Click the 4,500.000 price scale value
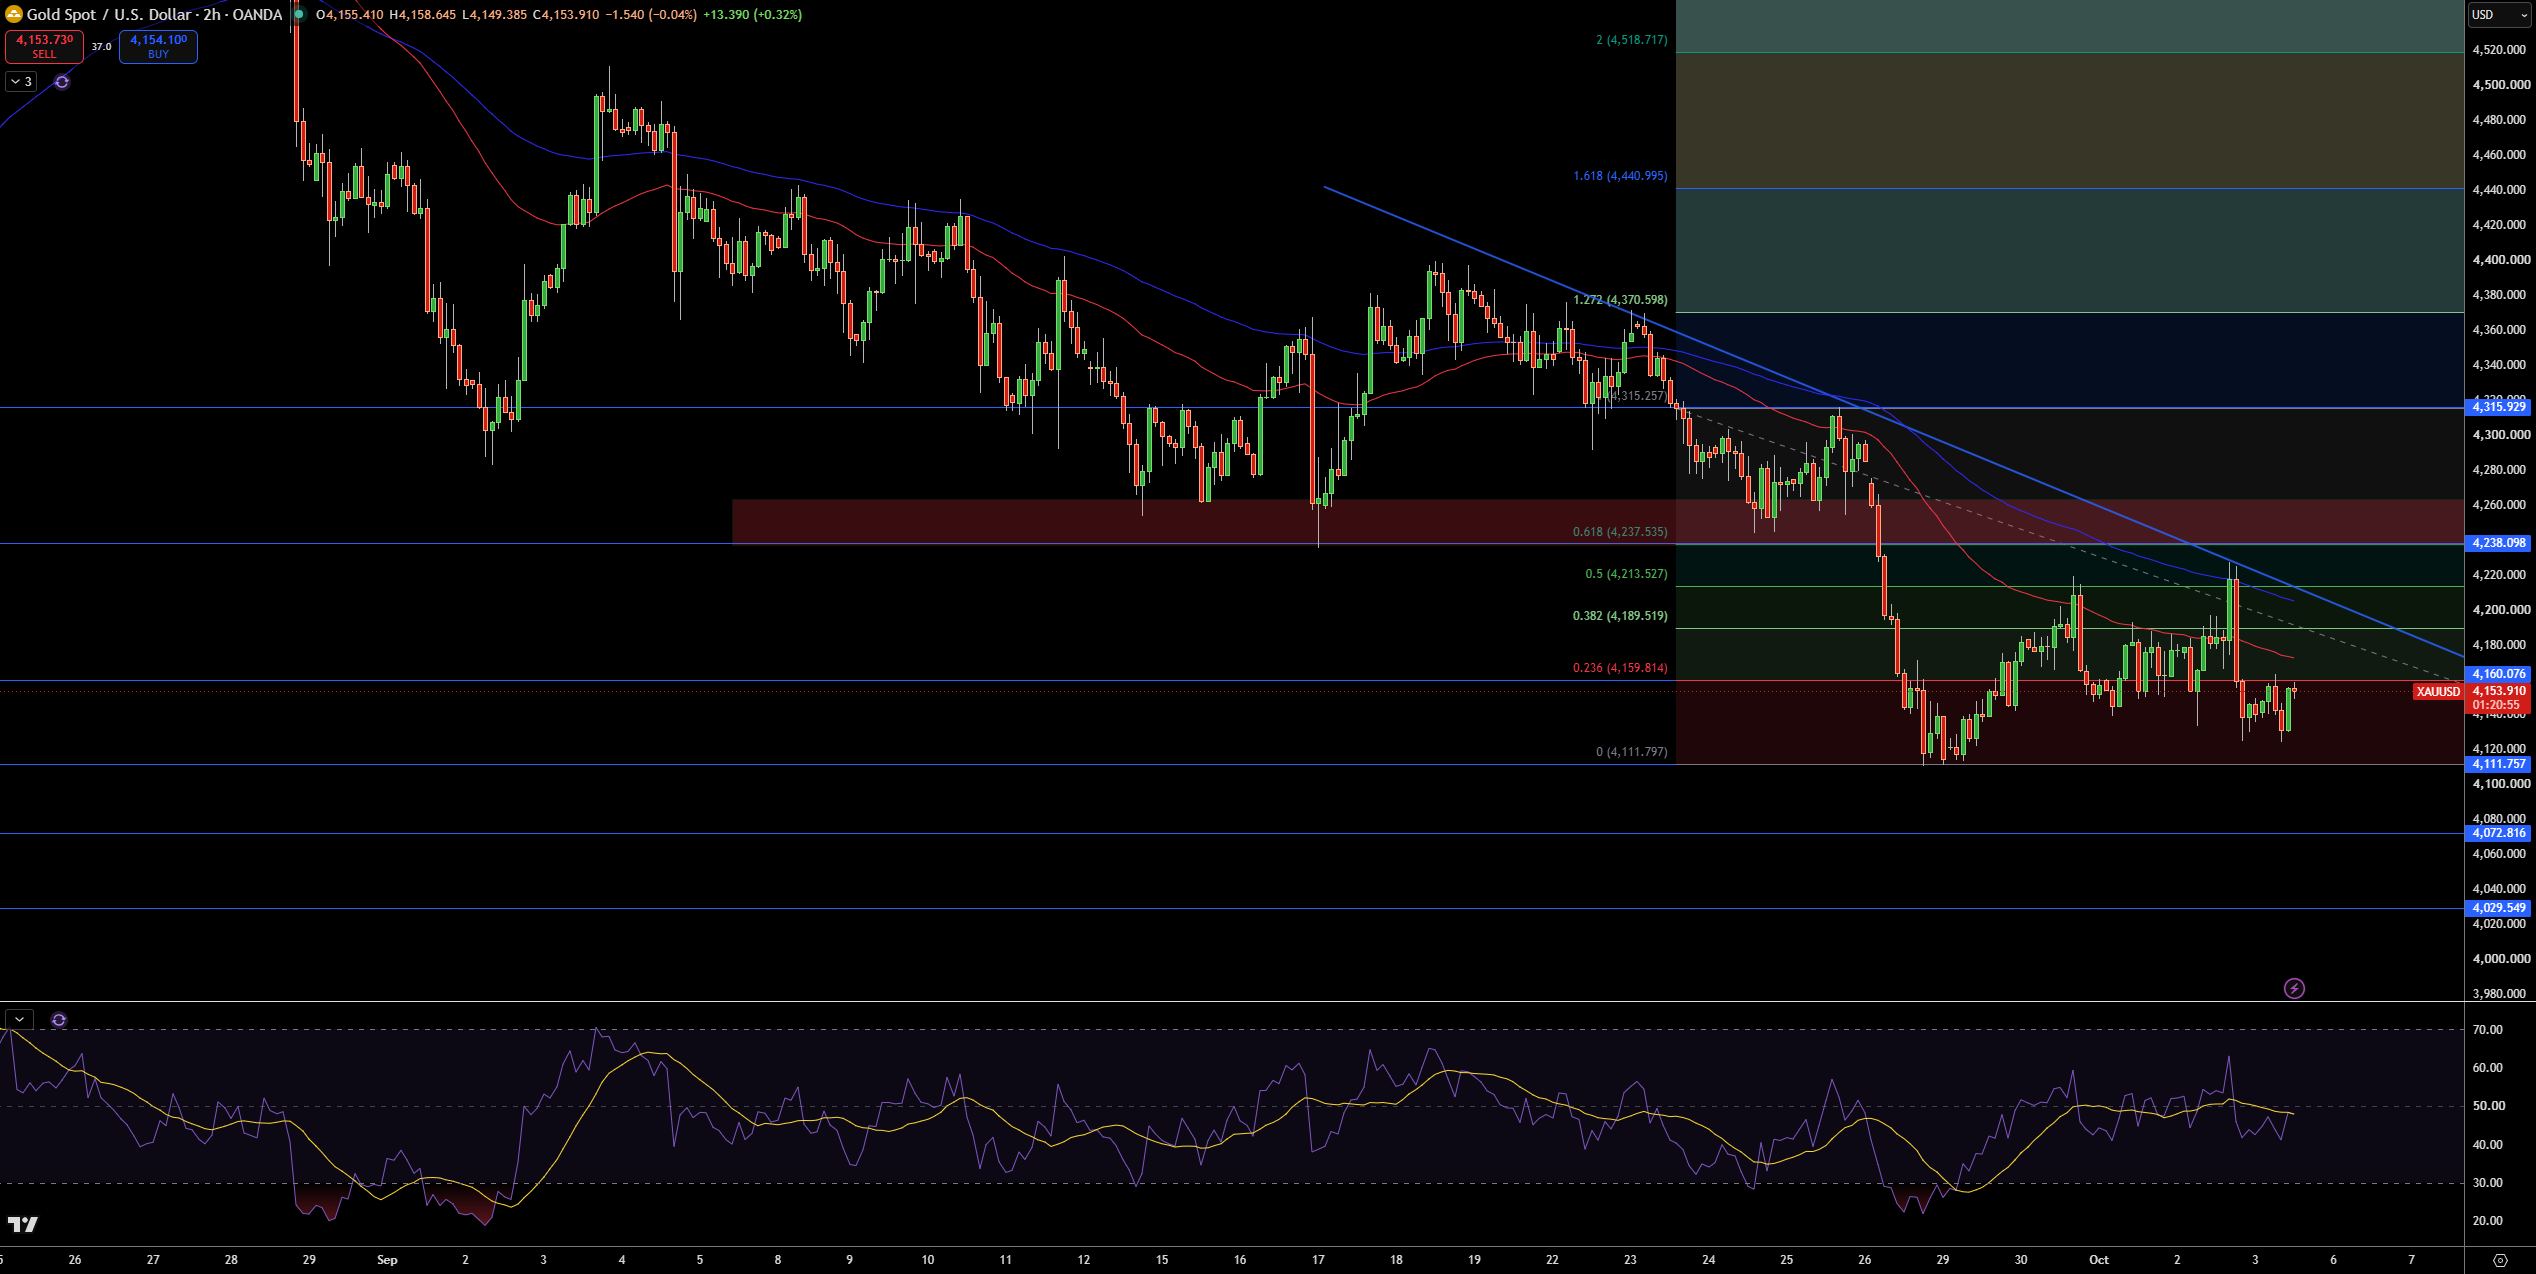The image size is (2536, 1274). coord(2501,85)
